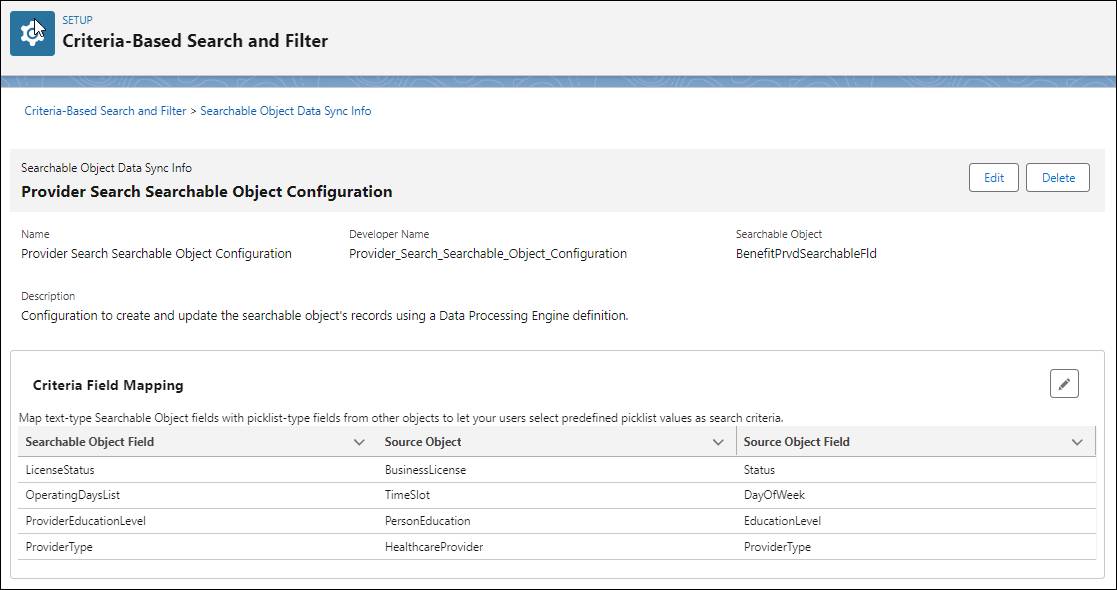Click the SETUP label text
The height and width of the screenshot is (590, 1117).
(77, 19)
